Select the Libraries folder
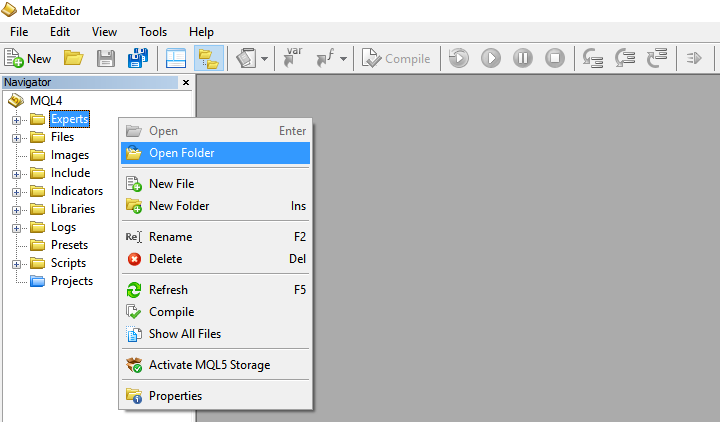 [73, 209]
